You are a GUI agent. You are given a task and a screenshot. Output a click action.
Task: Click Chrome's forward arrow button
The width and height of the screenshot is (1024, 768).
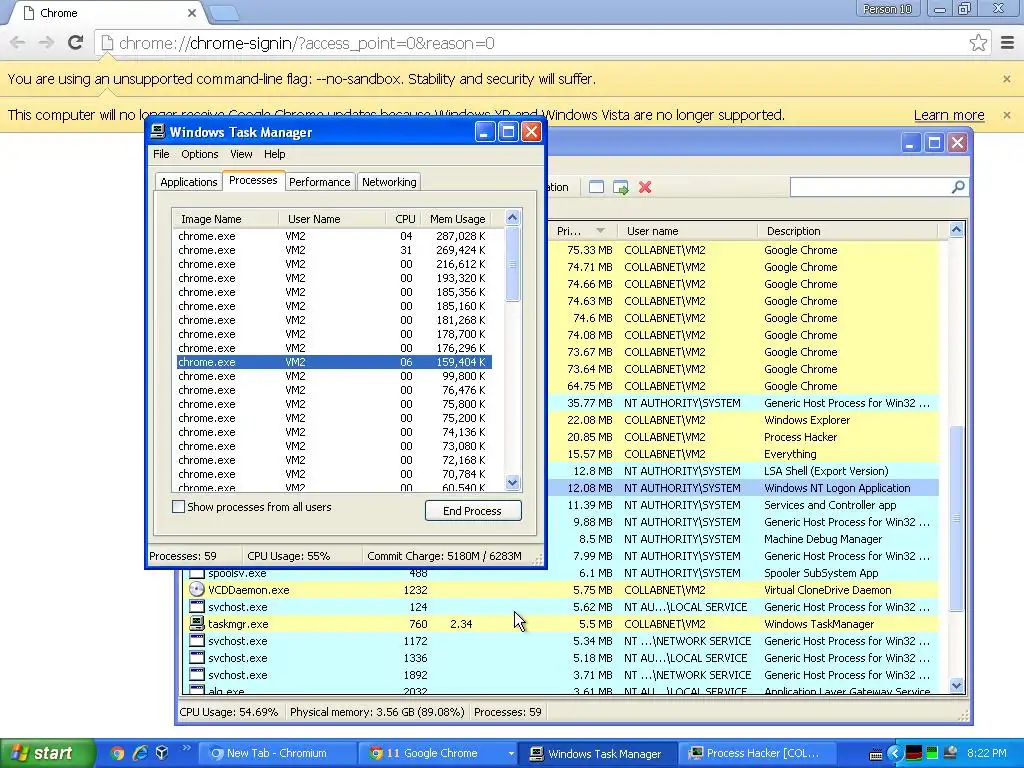46,43
